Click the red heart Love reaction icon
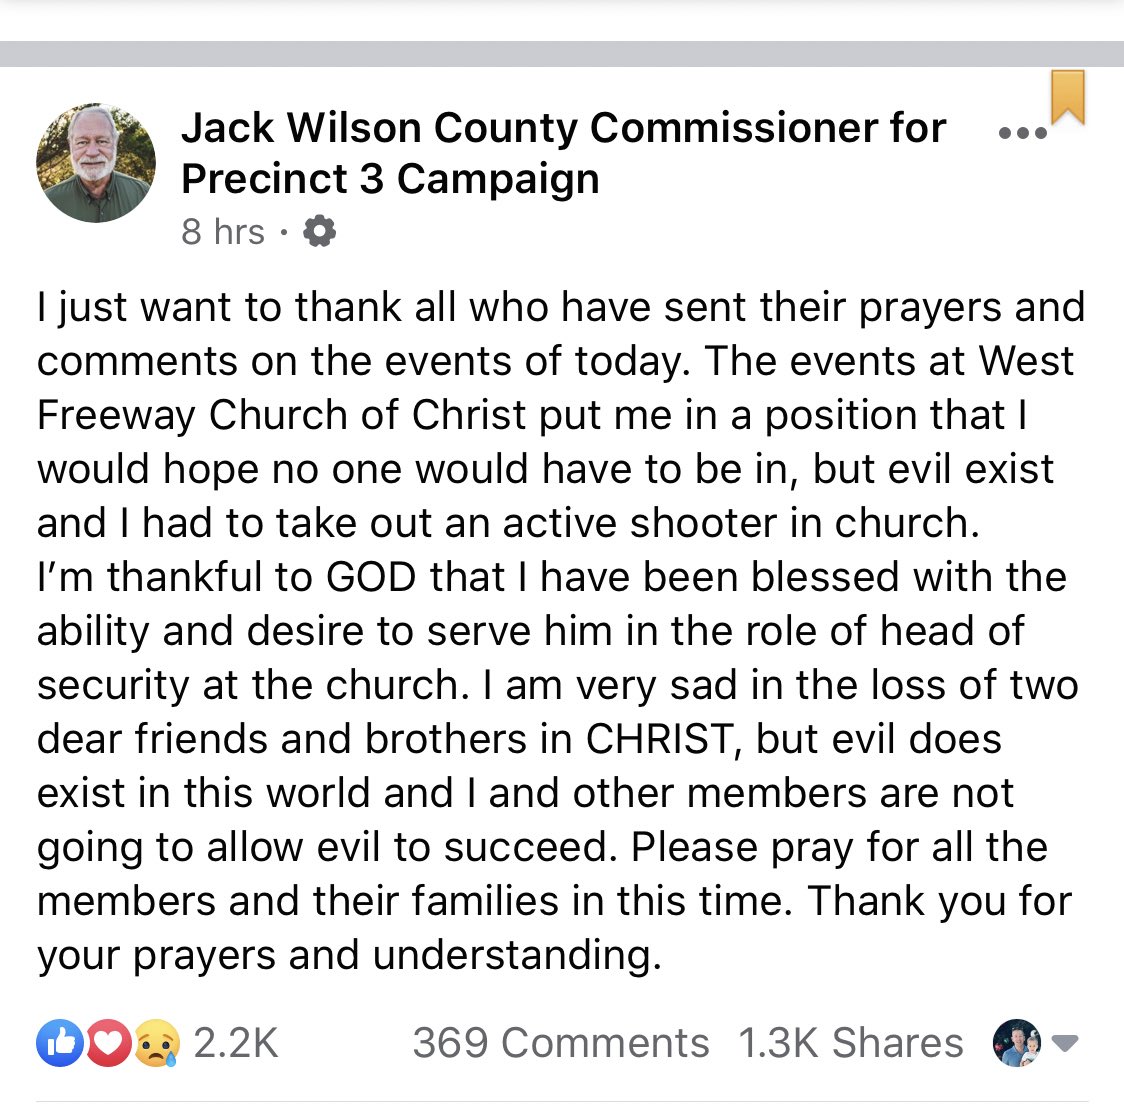 pos(109,1042)
